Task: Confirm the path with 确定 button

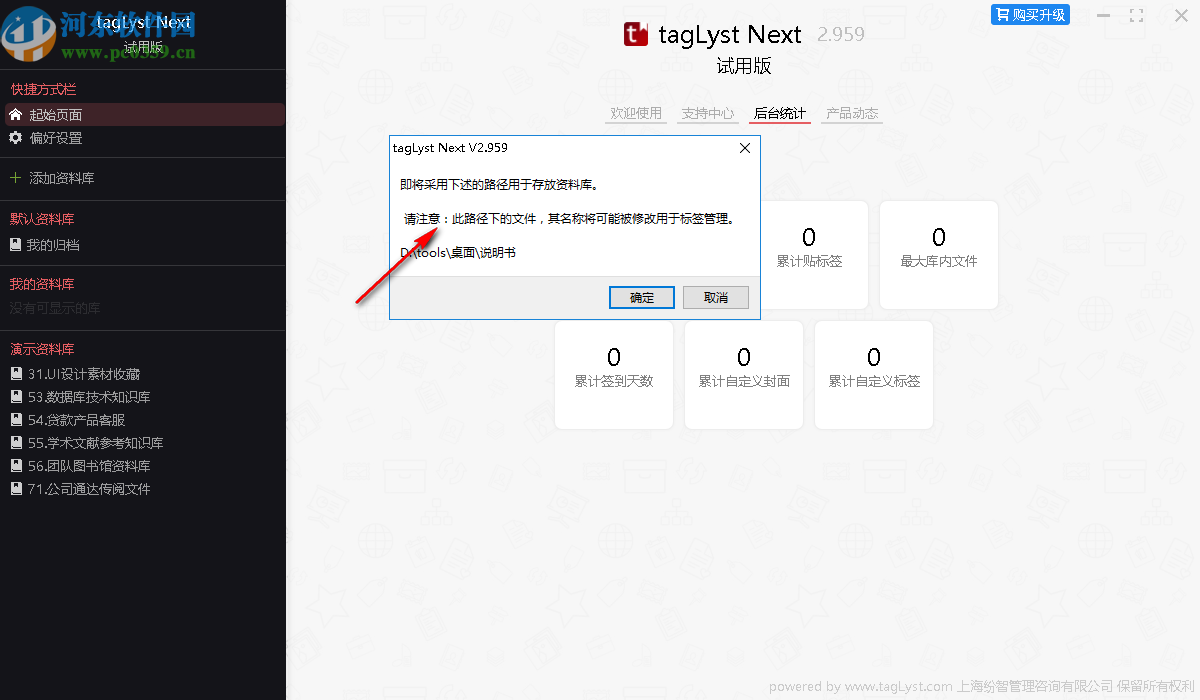Action: click(641, 297)
